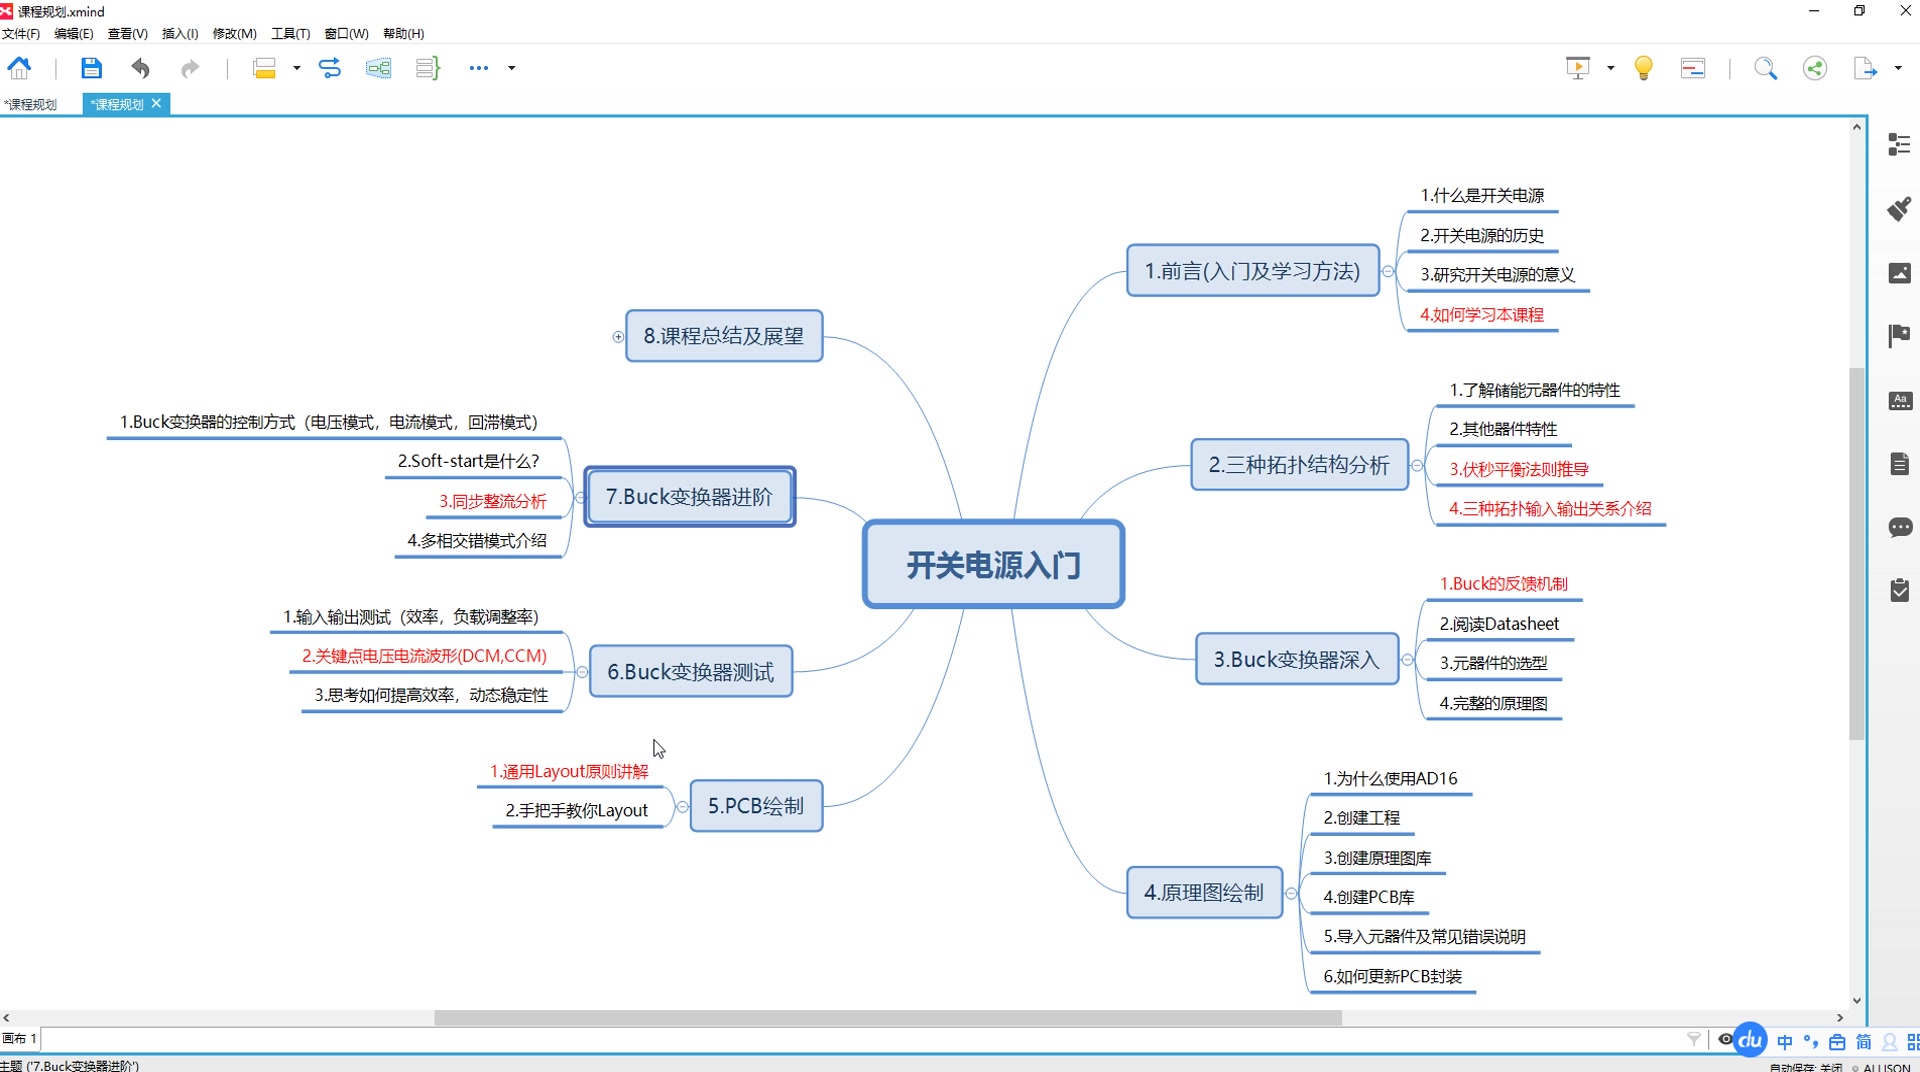The image size is (1920, 1072).
Task: Open the Markers flag panel
Action: 1899,336
